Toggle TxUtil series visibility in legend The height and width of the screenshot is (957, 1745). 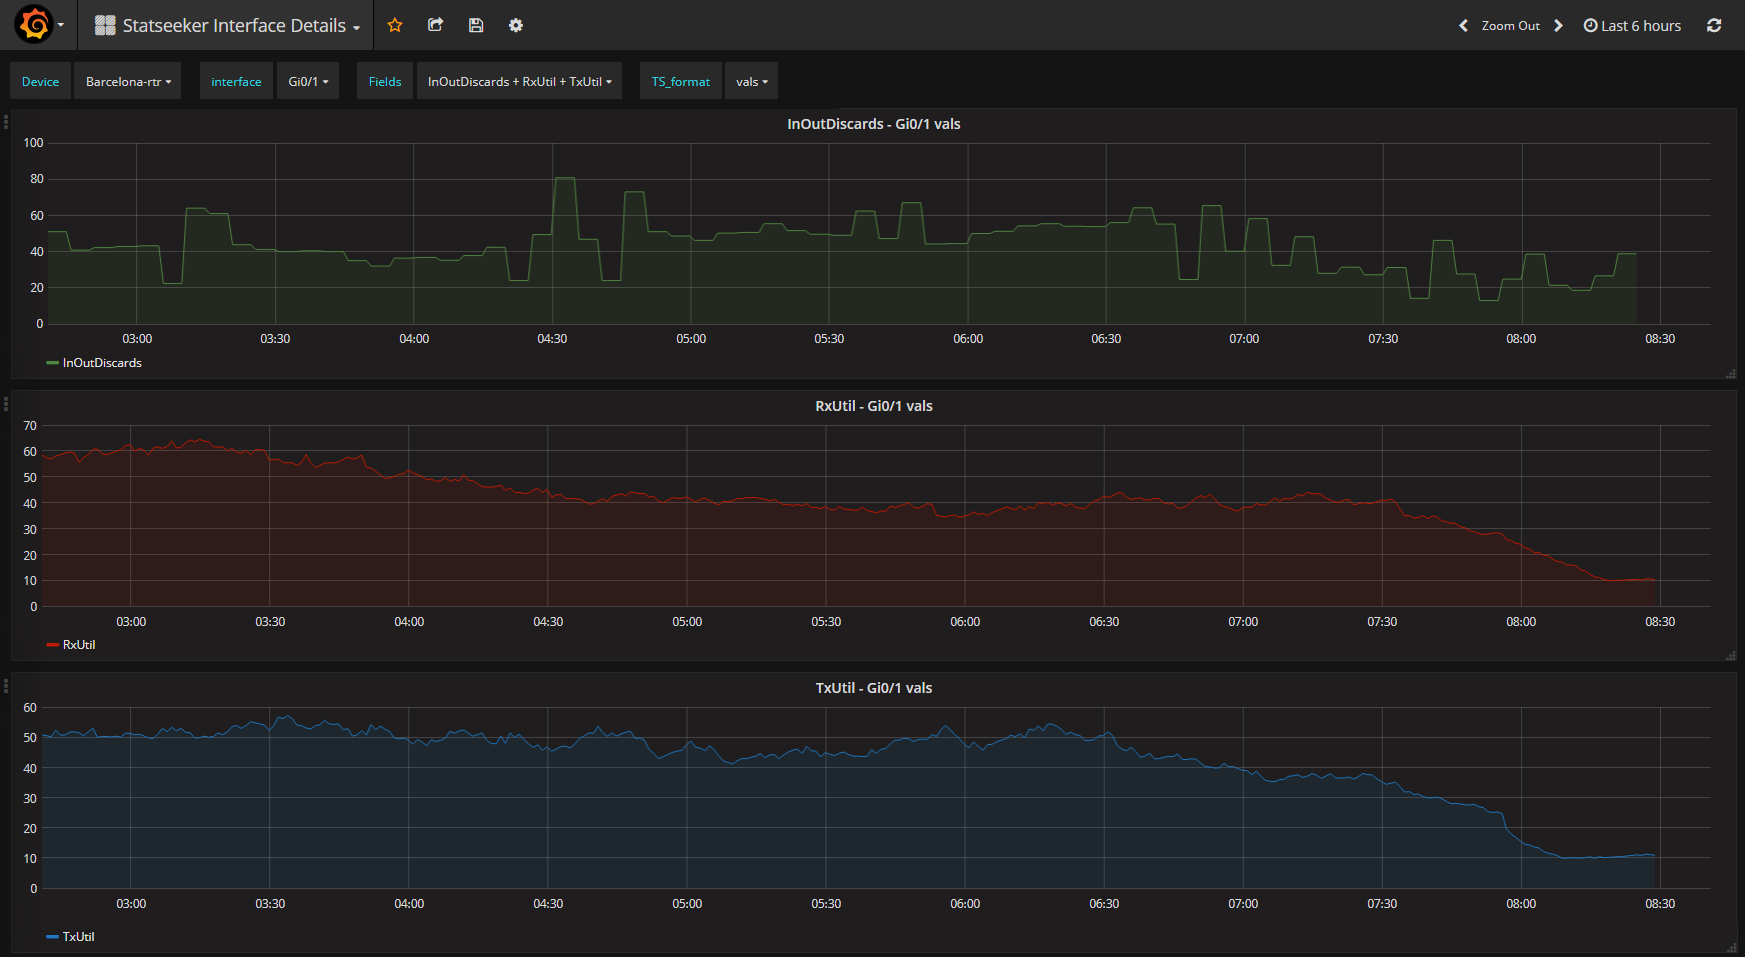(x=79, y=937)
